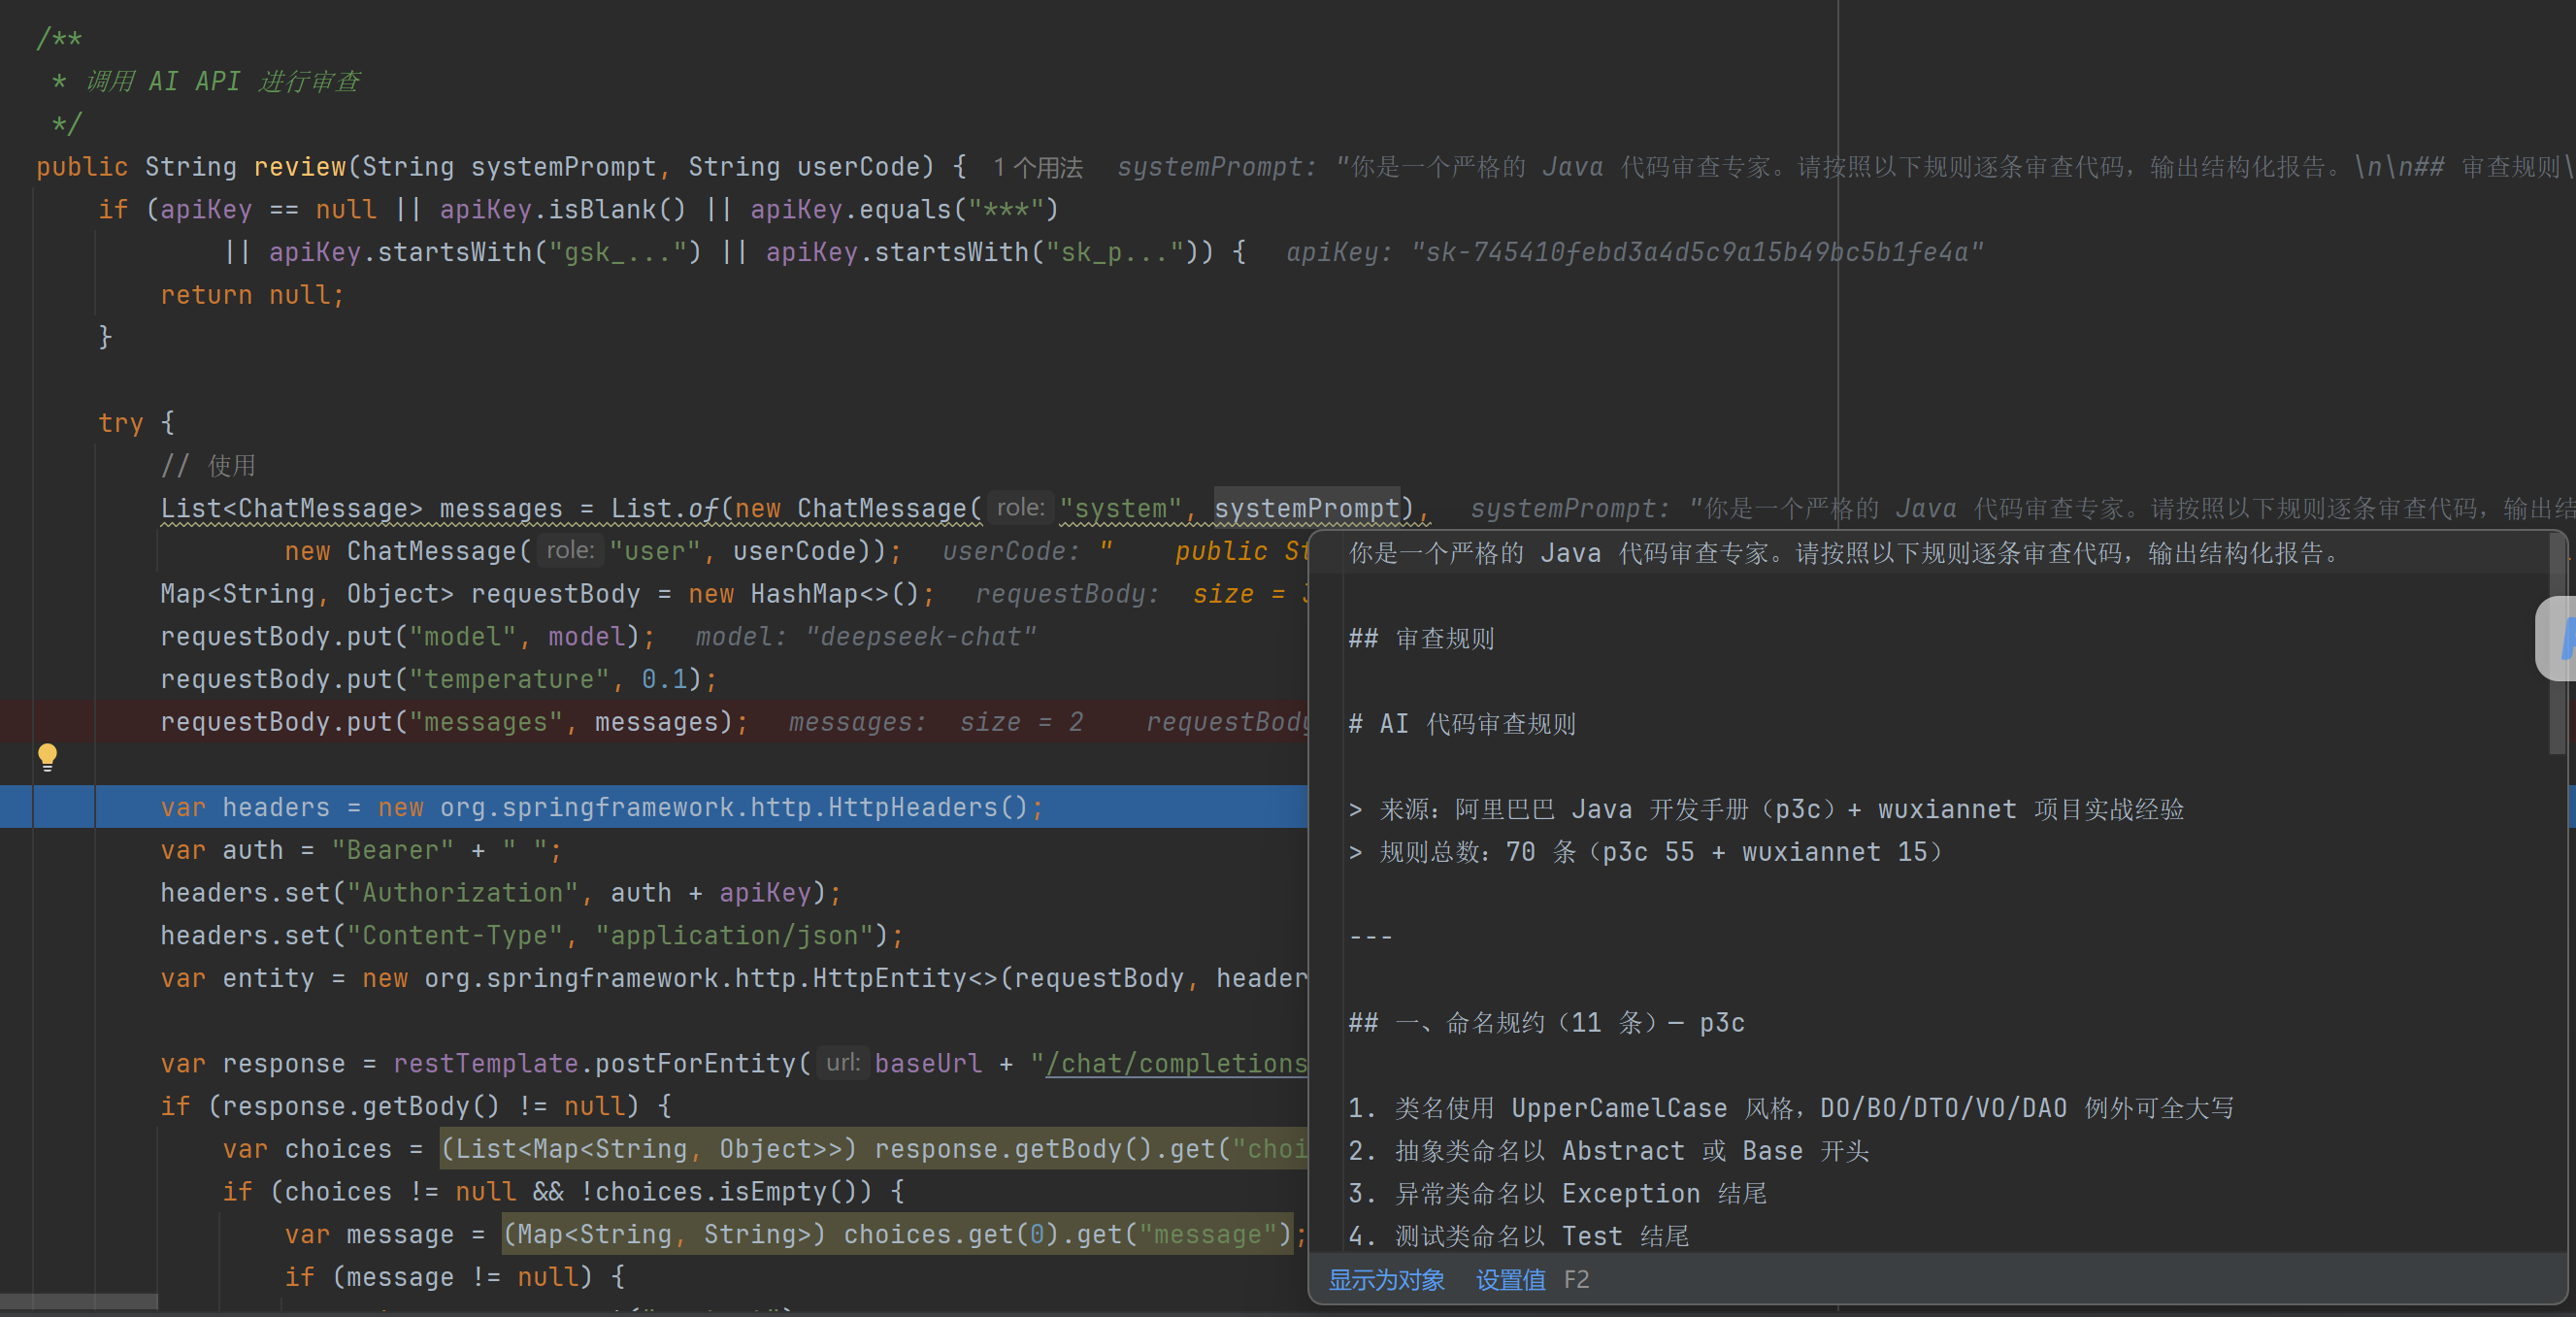Click rule 1 '类名使用 UpperCamelCase' in popup
The height and width of the screenshot is (1317, 2576).
click(x=1791, y=1108)
